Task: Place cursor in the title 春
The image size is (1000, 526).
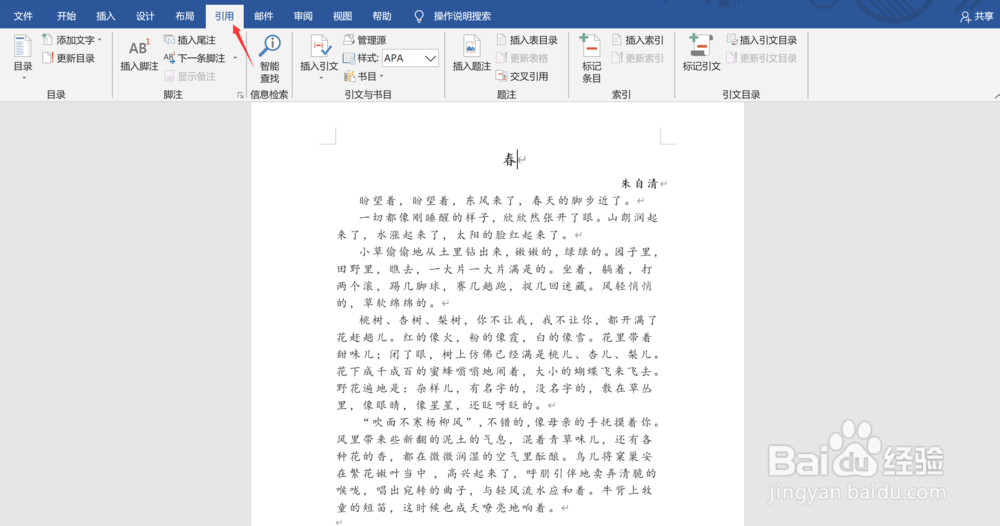Action: click(510, 159)
